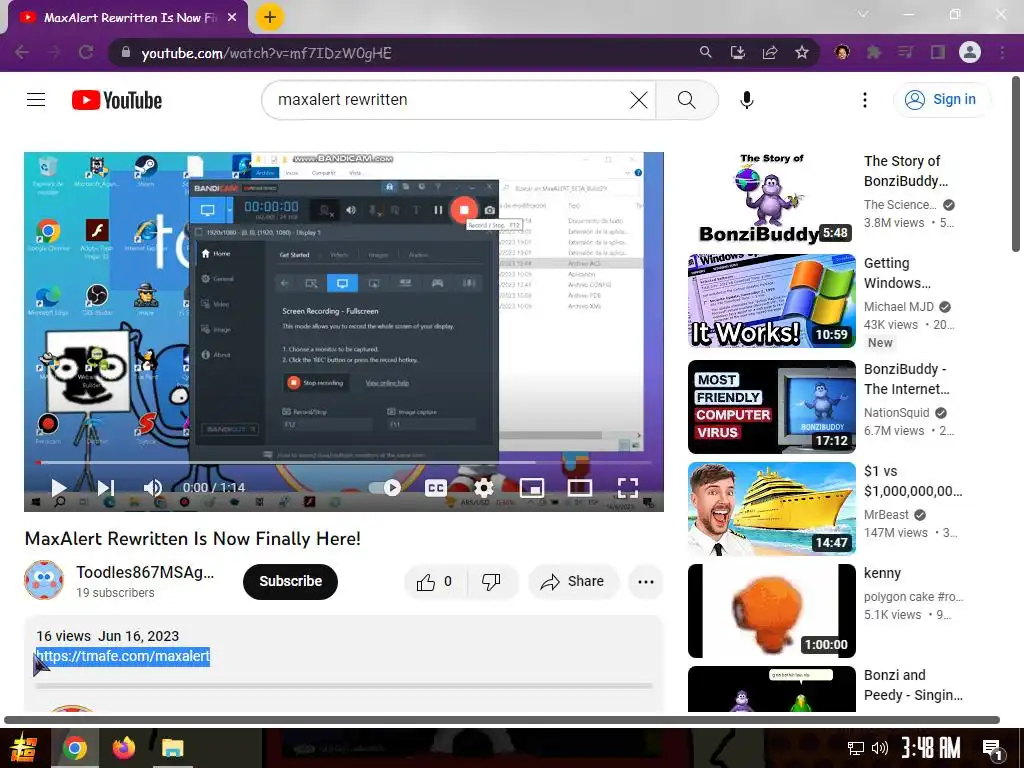Viewport: 1024px width, 768px height.
Task: Go back in browser history
Action: 22,52
